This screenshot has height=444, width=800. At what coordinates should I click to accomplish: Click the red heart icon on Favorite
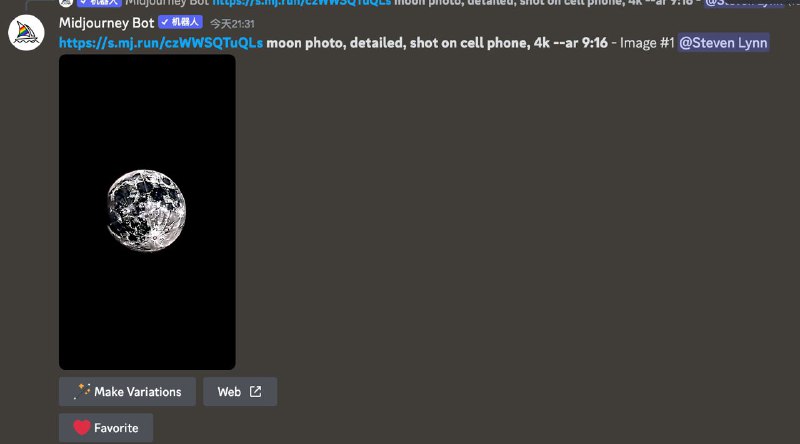[82, 427]
